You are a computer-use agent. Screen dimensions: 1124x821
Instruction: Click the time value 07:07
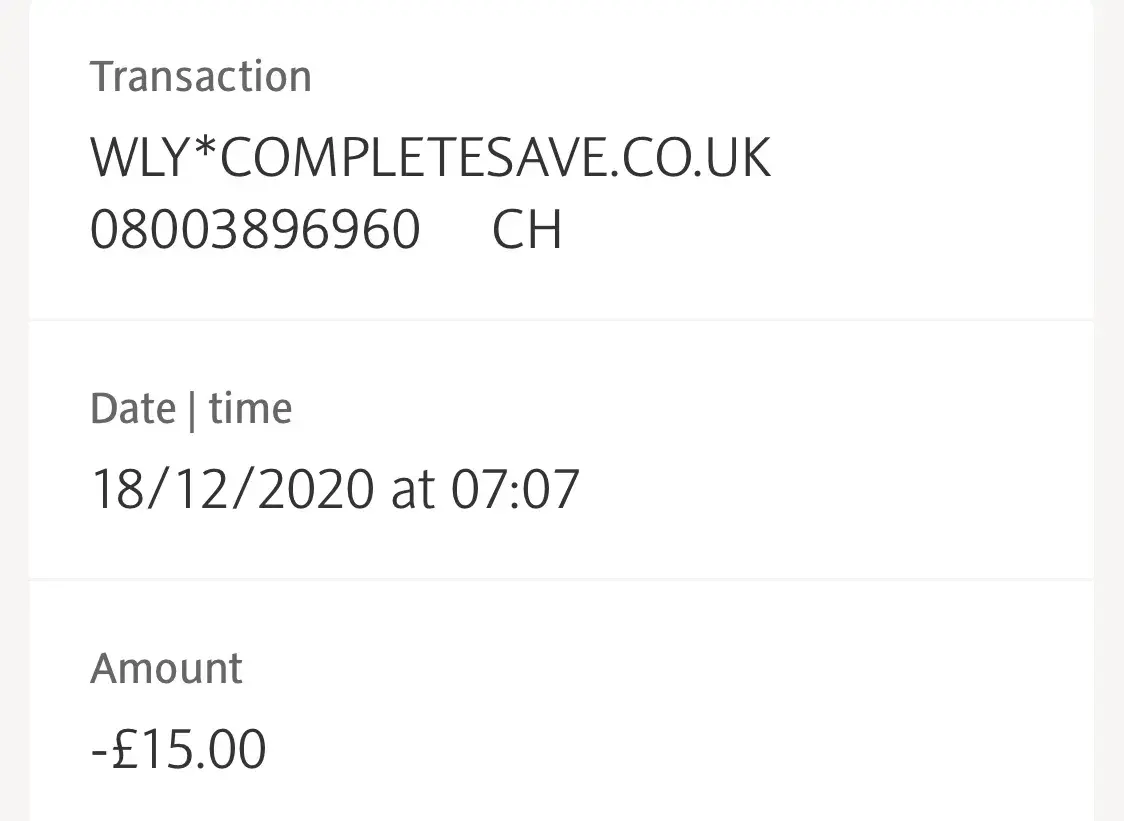[x=515, y=490]
